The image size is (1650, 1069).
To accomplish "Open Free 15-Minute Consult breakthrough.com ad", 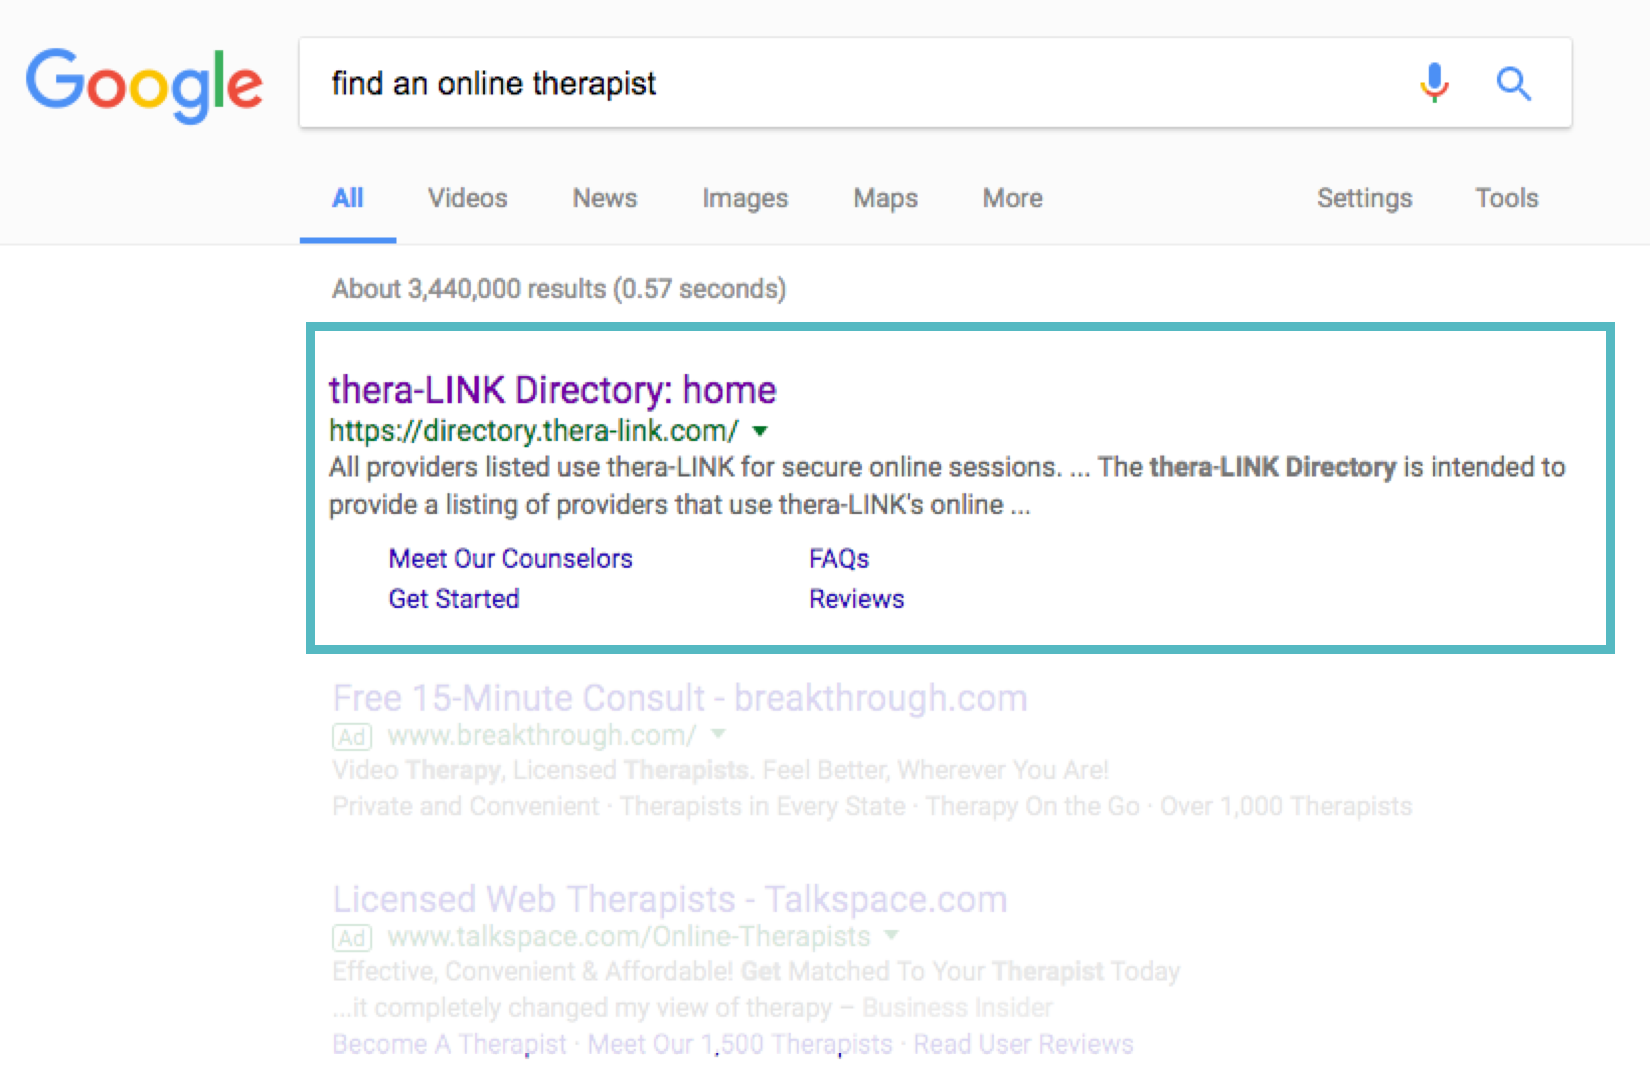I will tap(680, 698).
